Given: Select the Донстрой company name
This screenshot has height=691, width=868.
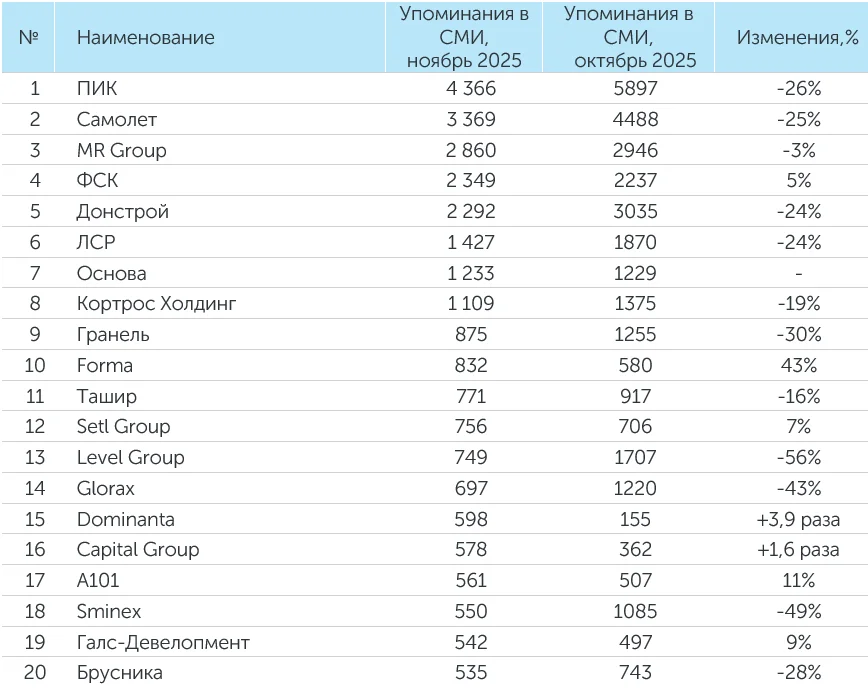Looking at the screenshot, I should coord(122,212).
